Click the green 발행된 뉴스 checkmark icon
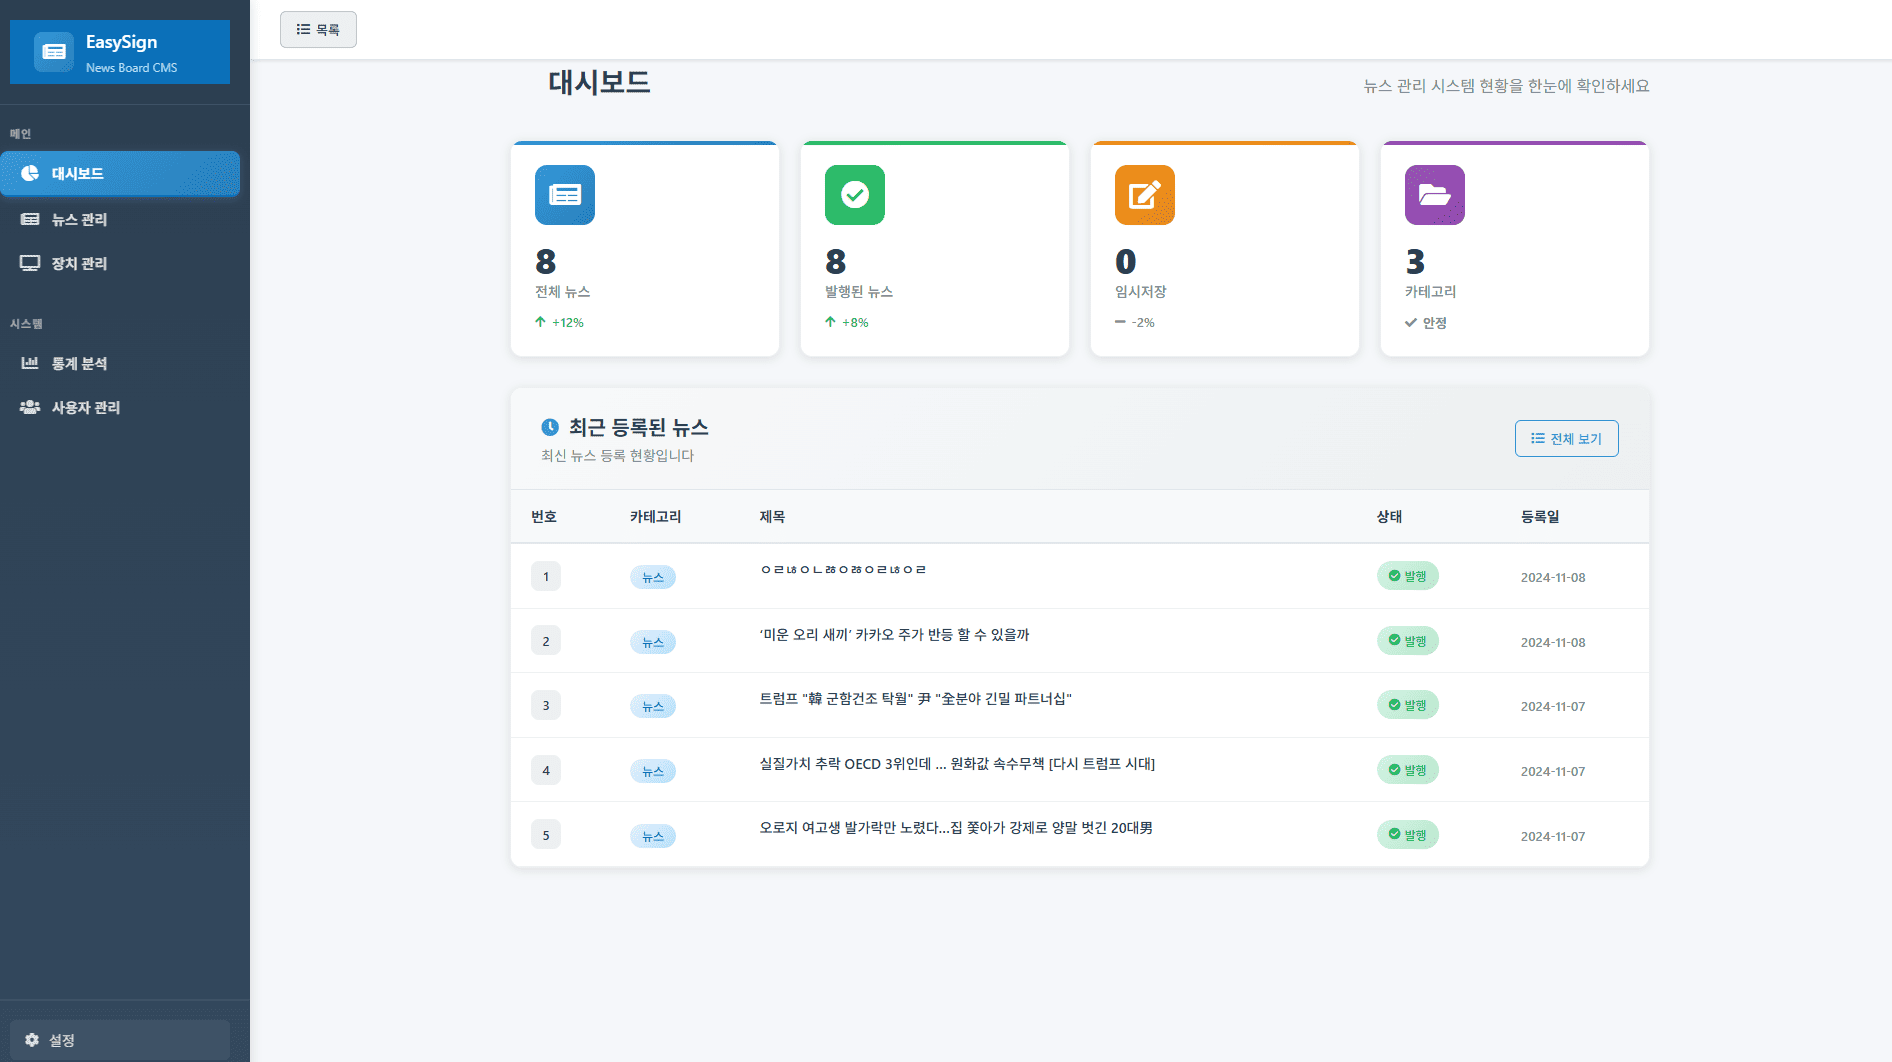Viewport: 1892px width, 1062px height. (855, 195)
